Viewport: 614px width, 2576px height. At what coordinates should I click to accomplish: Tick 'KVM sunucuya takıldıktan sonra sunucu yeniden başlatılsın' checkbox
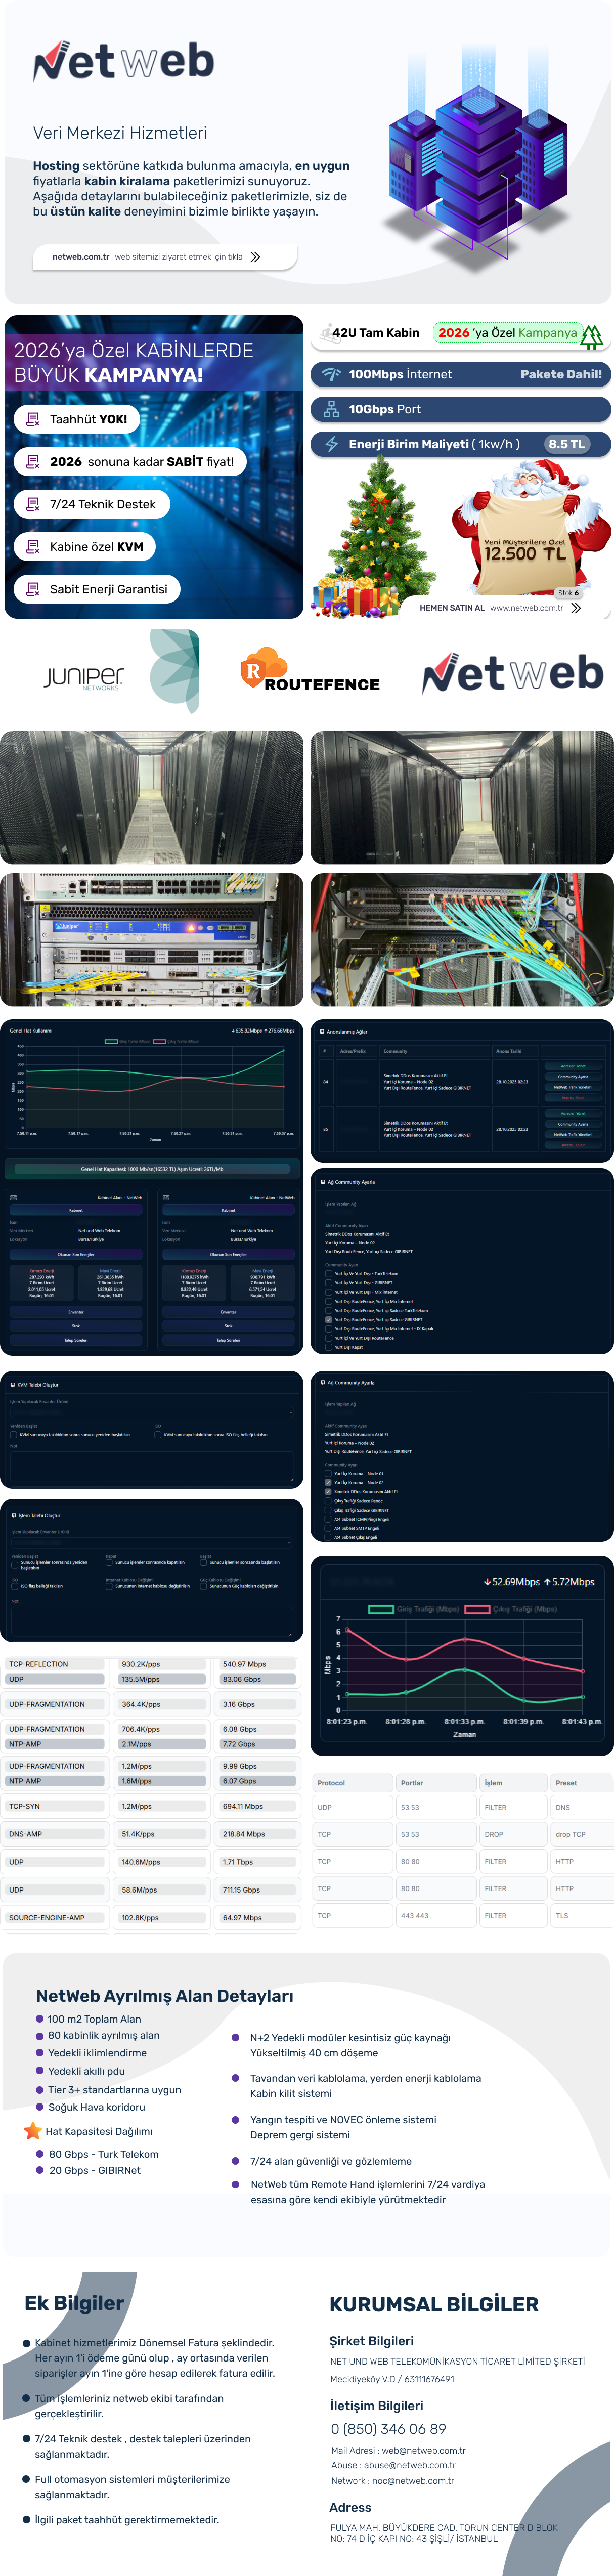click(14, 1434)
